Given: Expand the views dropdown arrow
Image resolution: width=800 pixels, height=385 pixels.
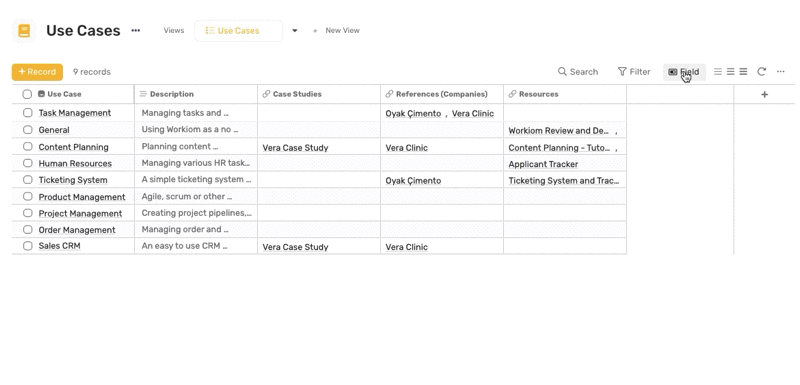Looking at the screenshot, I should 294,31.
